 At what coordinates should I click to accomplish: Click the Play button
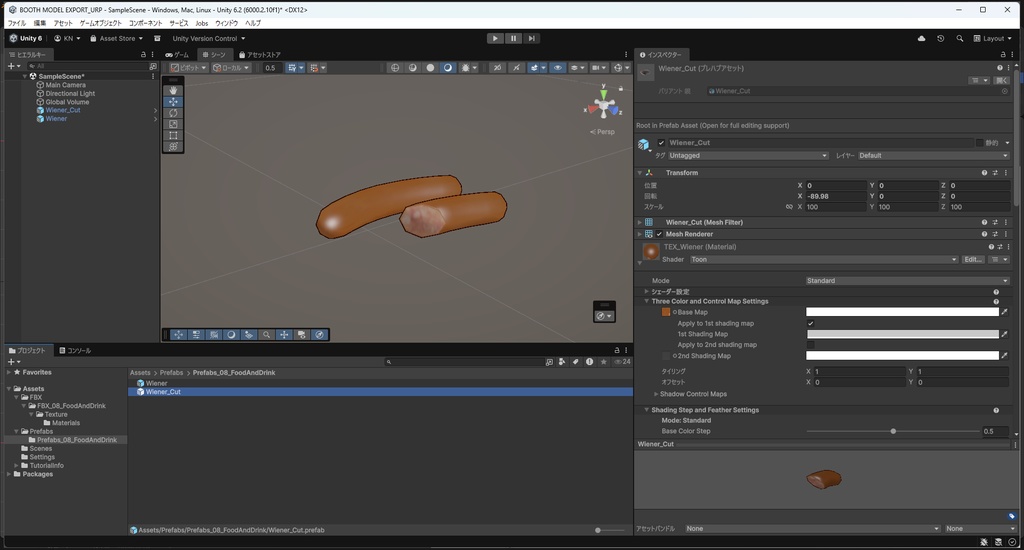pyautogui.click(x=495, y=39)
